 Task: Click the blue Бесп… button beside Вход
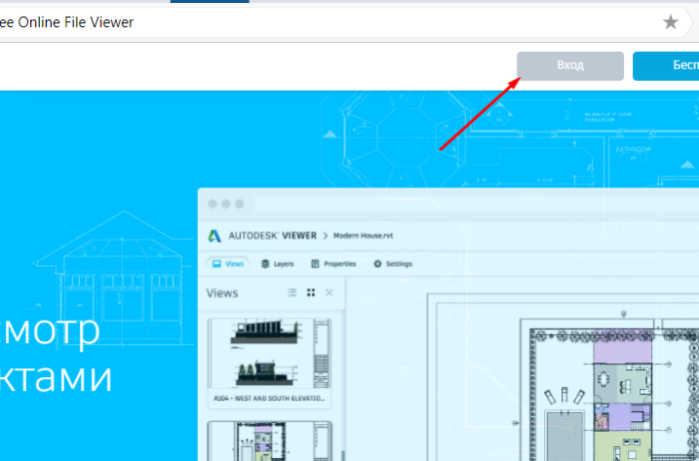coord(666,66)
